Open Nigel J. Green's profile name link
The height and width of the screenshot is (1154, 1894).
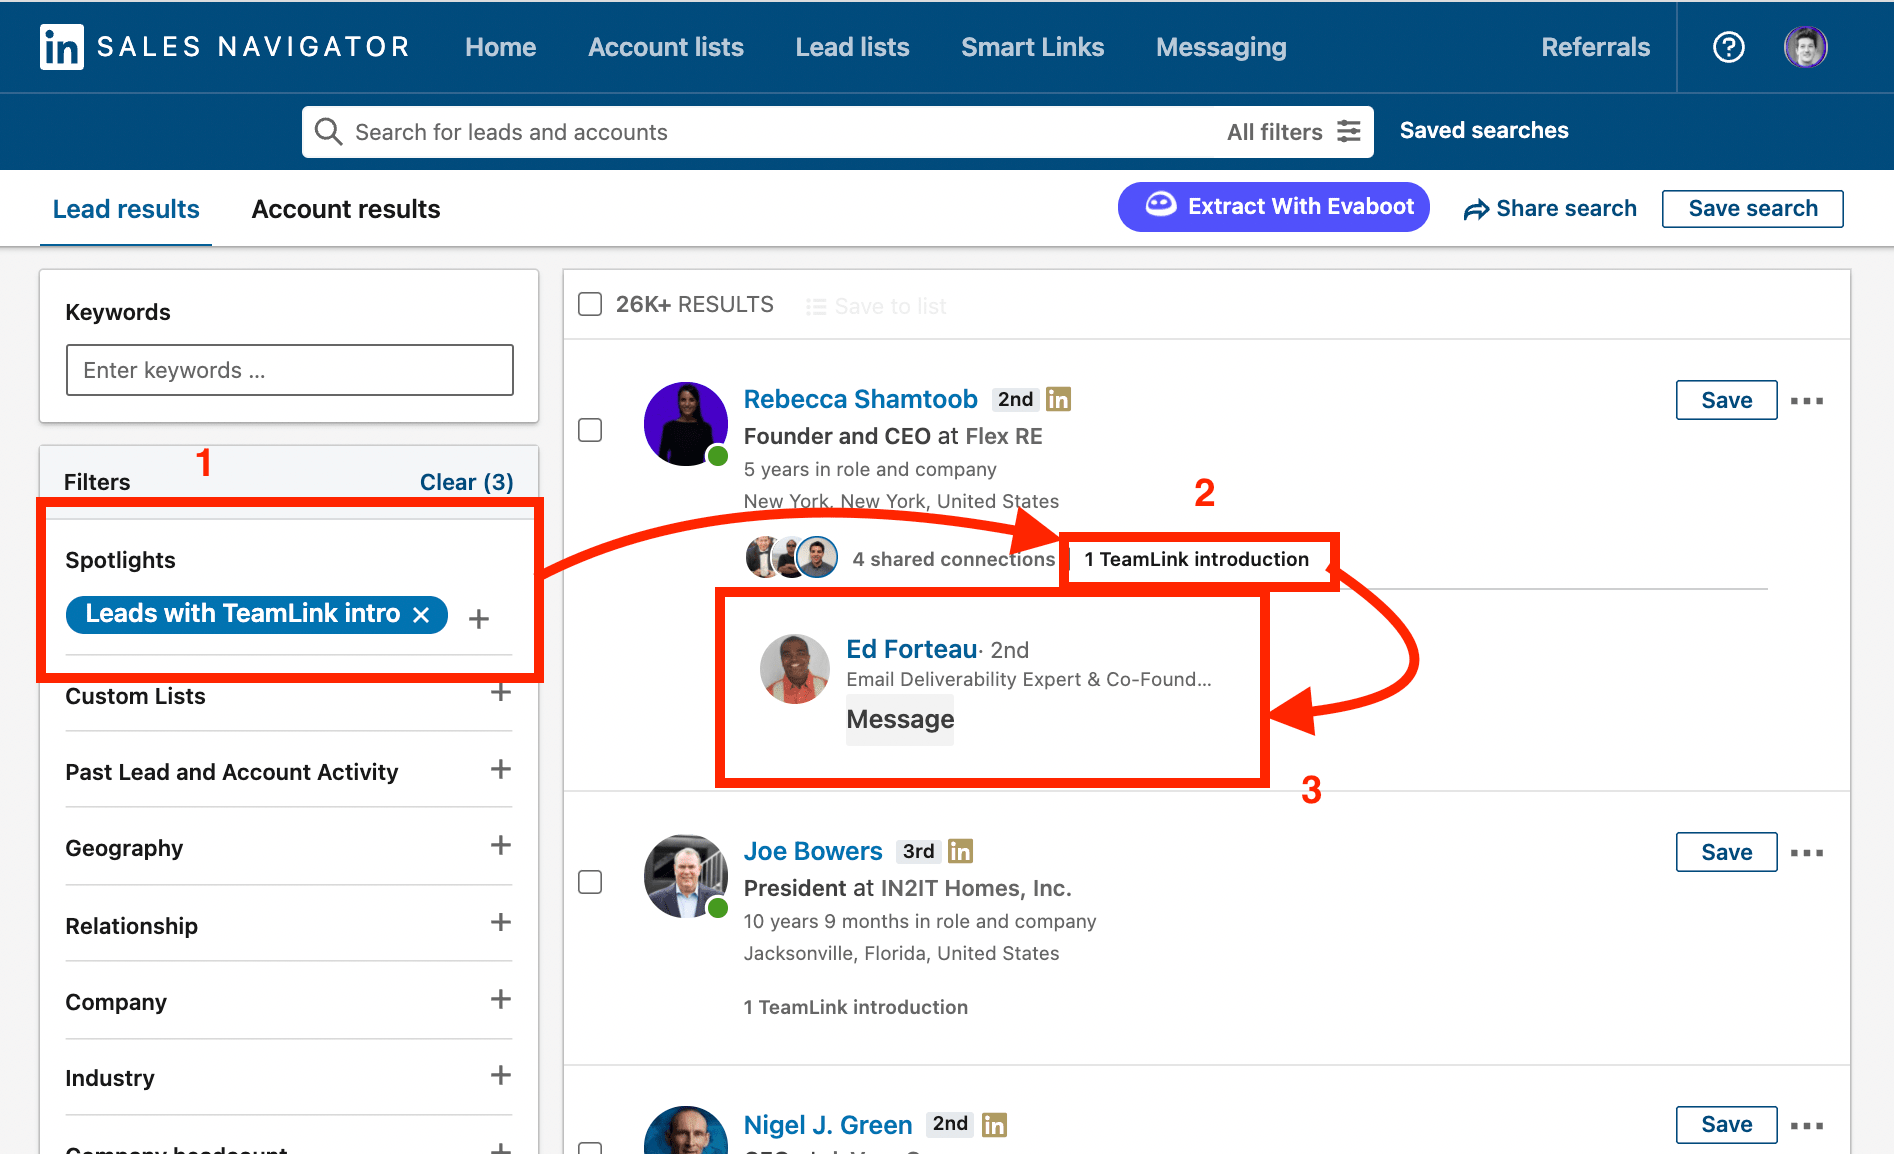pos(828,1125)
